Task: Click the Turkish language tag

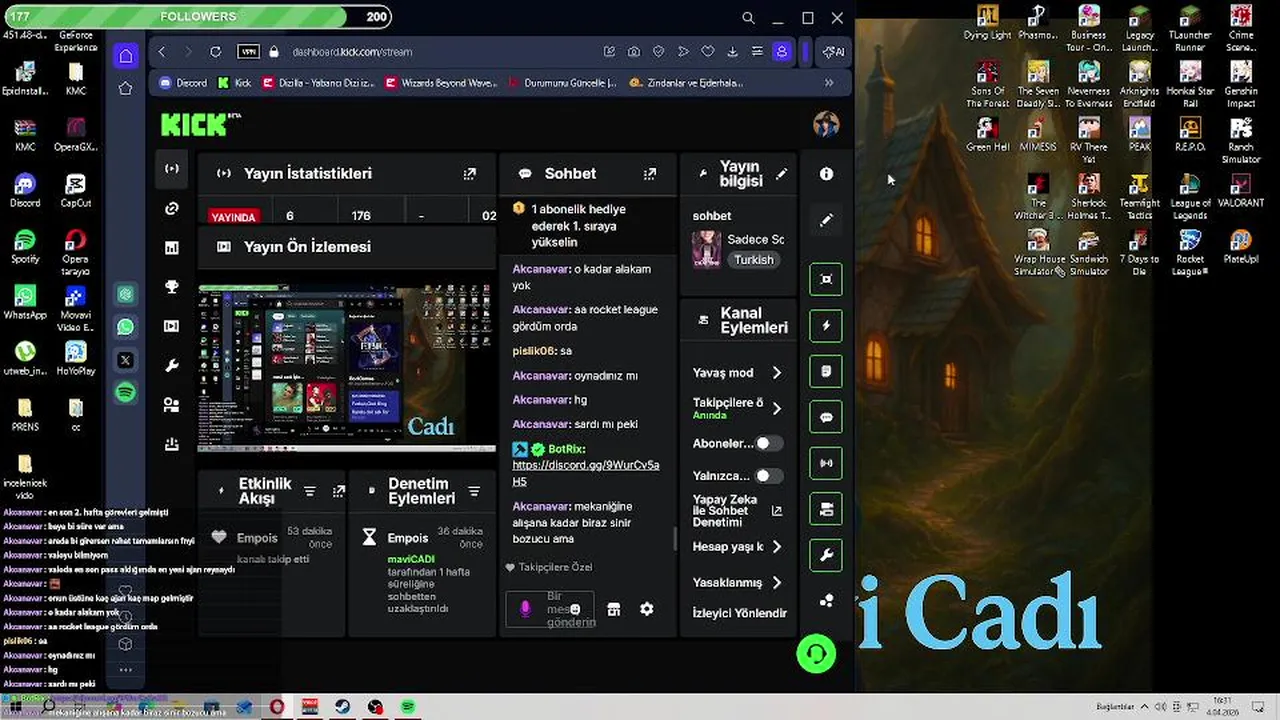Action: point(754,260)
